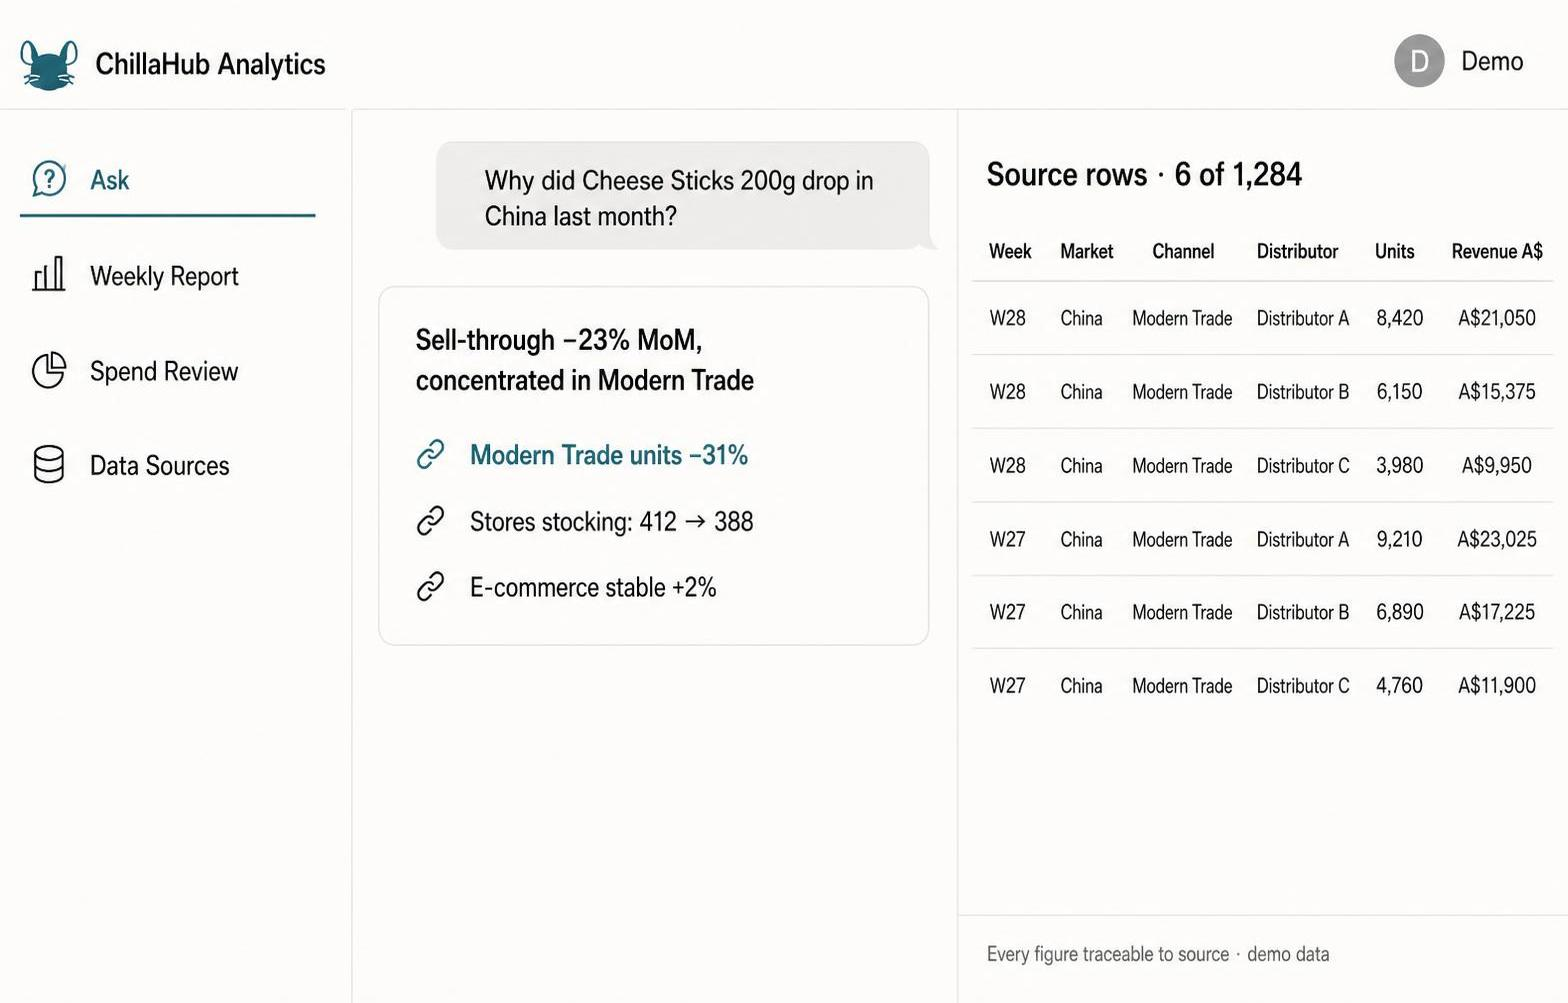The width and height of the screenshot is (1568, 1003).
Task: Open the E-commerce stable +2% link
Action: click(x=593, y=588)
